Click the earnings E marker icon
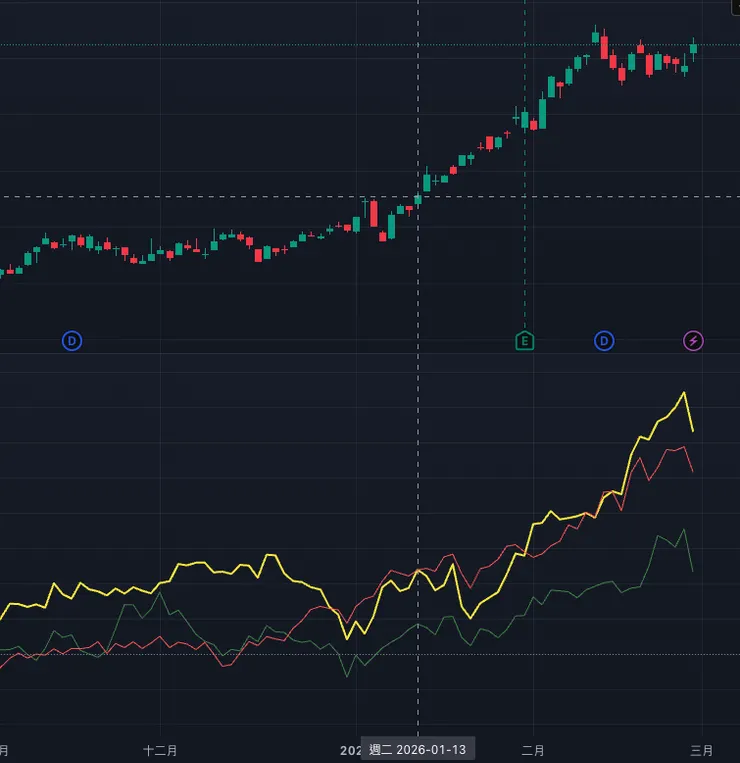This screenshot has width=740, height=763. coord(524,341)
